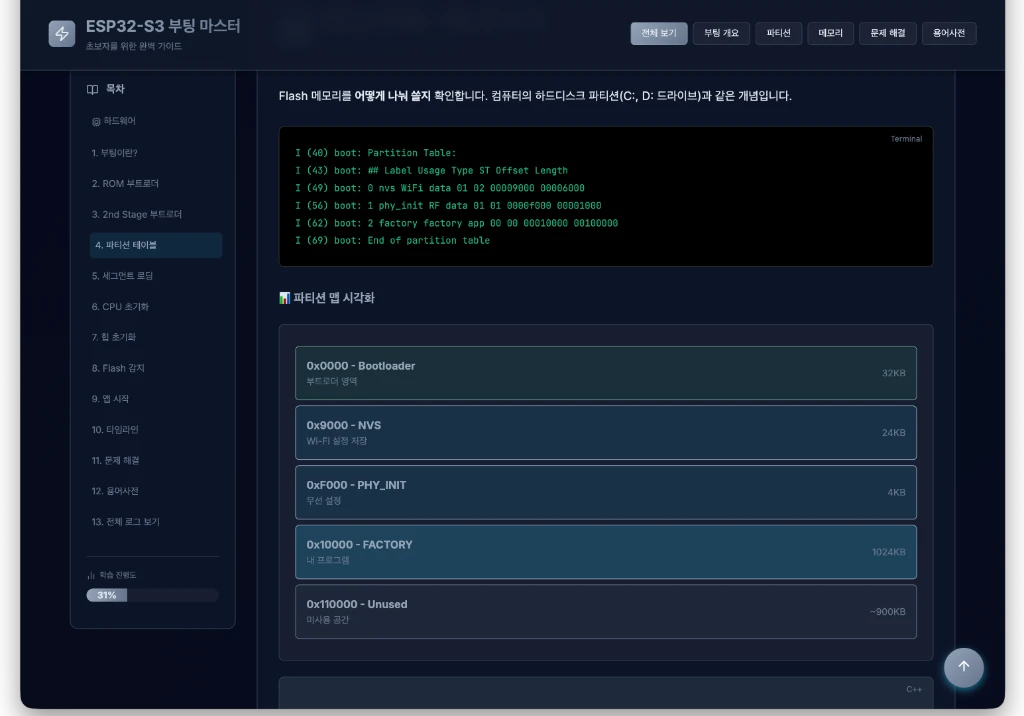Click the lightning bolt app logo

[x=62, y=33]
